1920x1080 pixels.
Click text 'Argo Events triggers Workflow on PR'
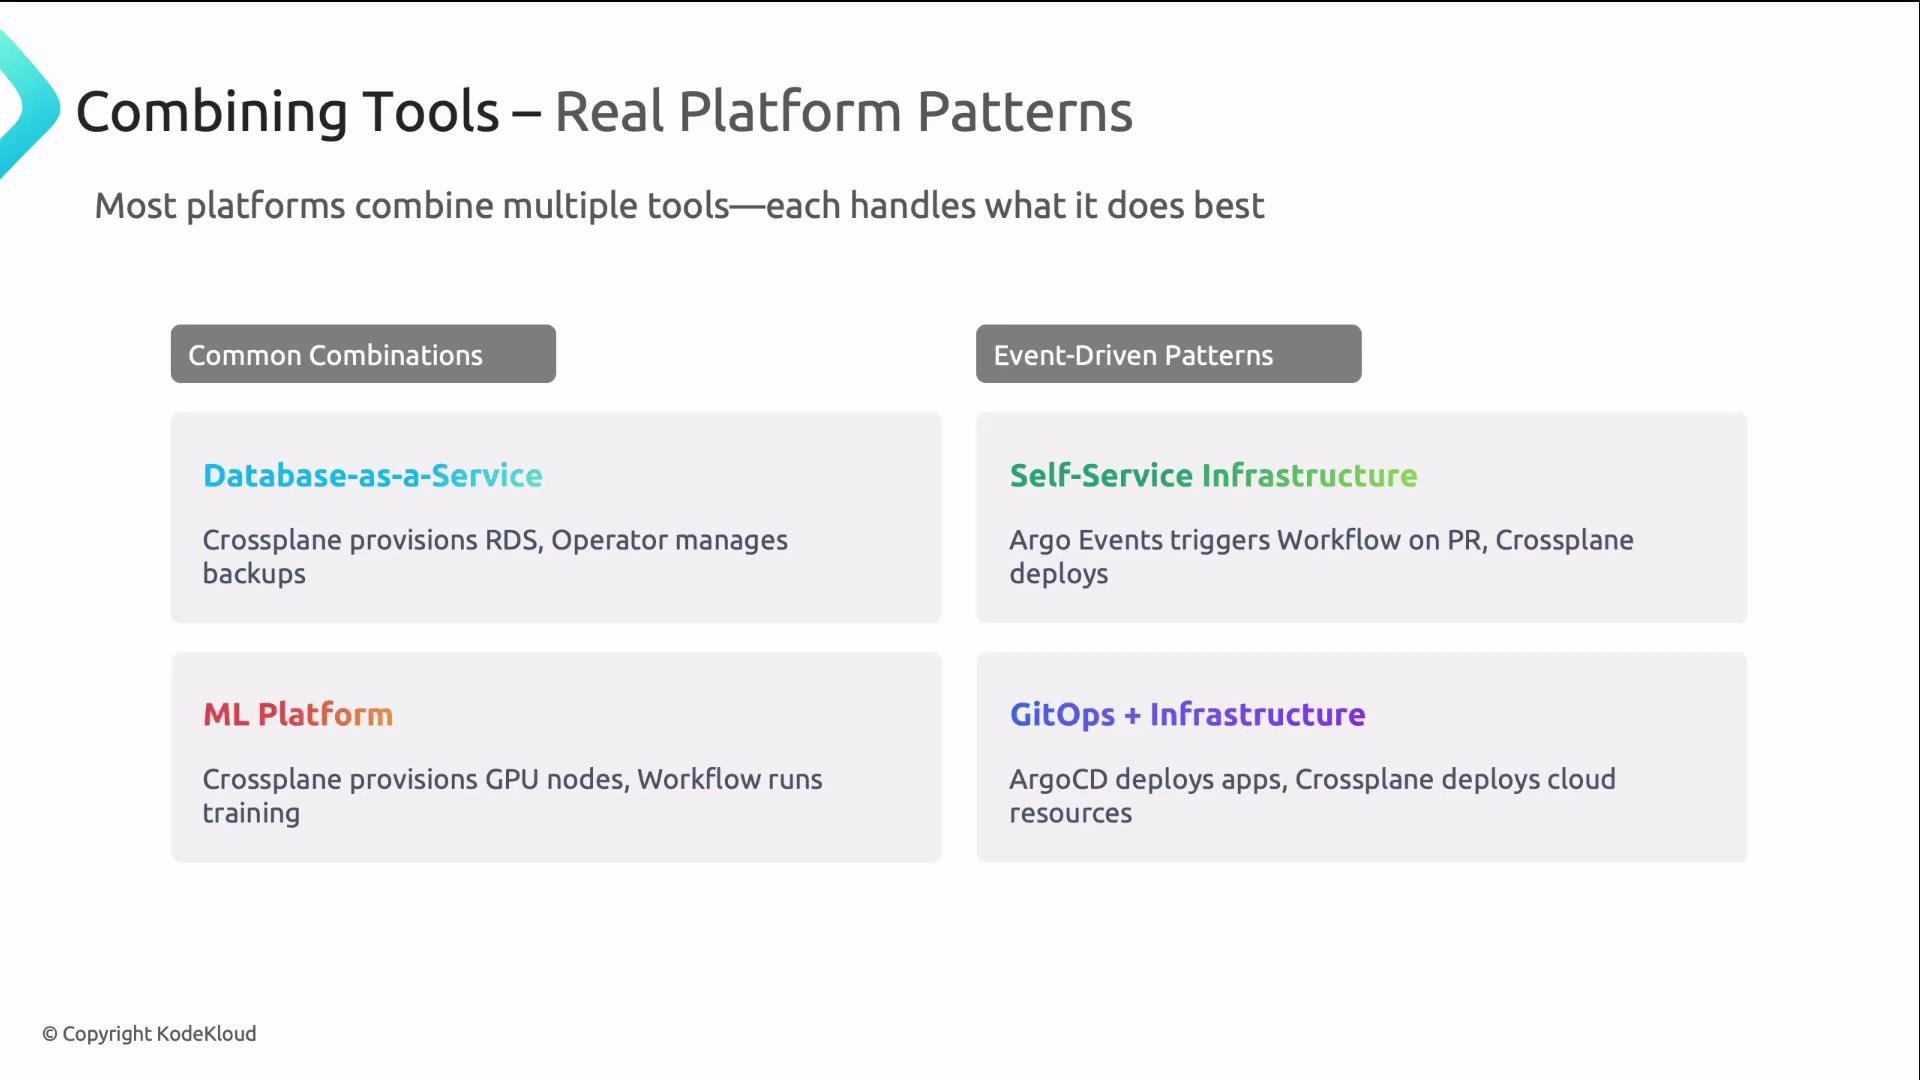pyautogui.click(x=1247, y=540)
